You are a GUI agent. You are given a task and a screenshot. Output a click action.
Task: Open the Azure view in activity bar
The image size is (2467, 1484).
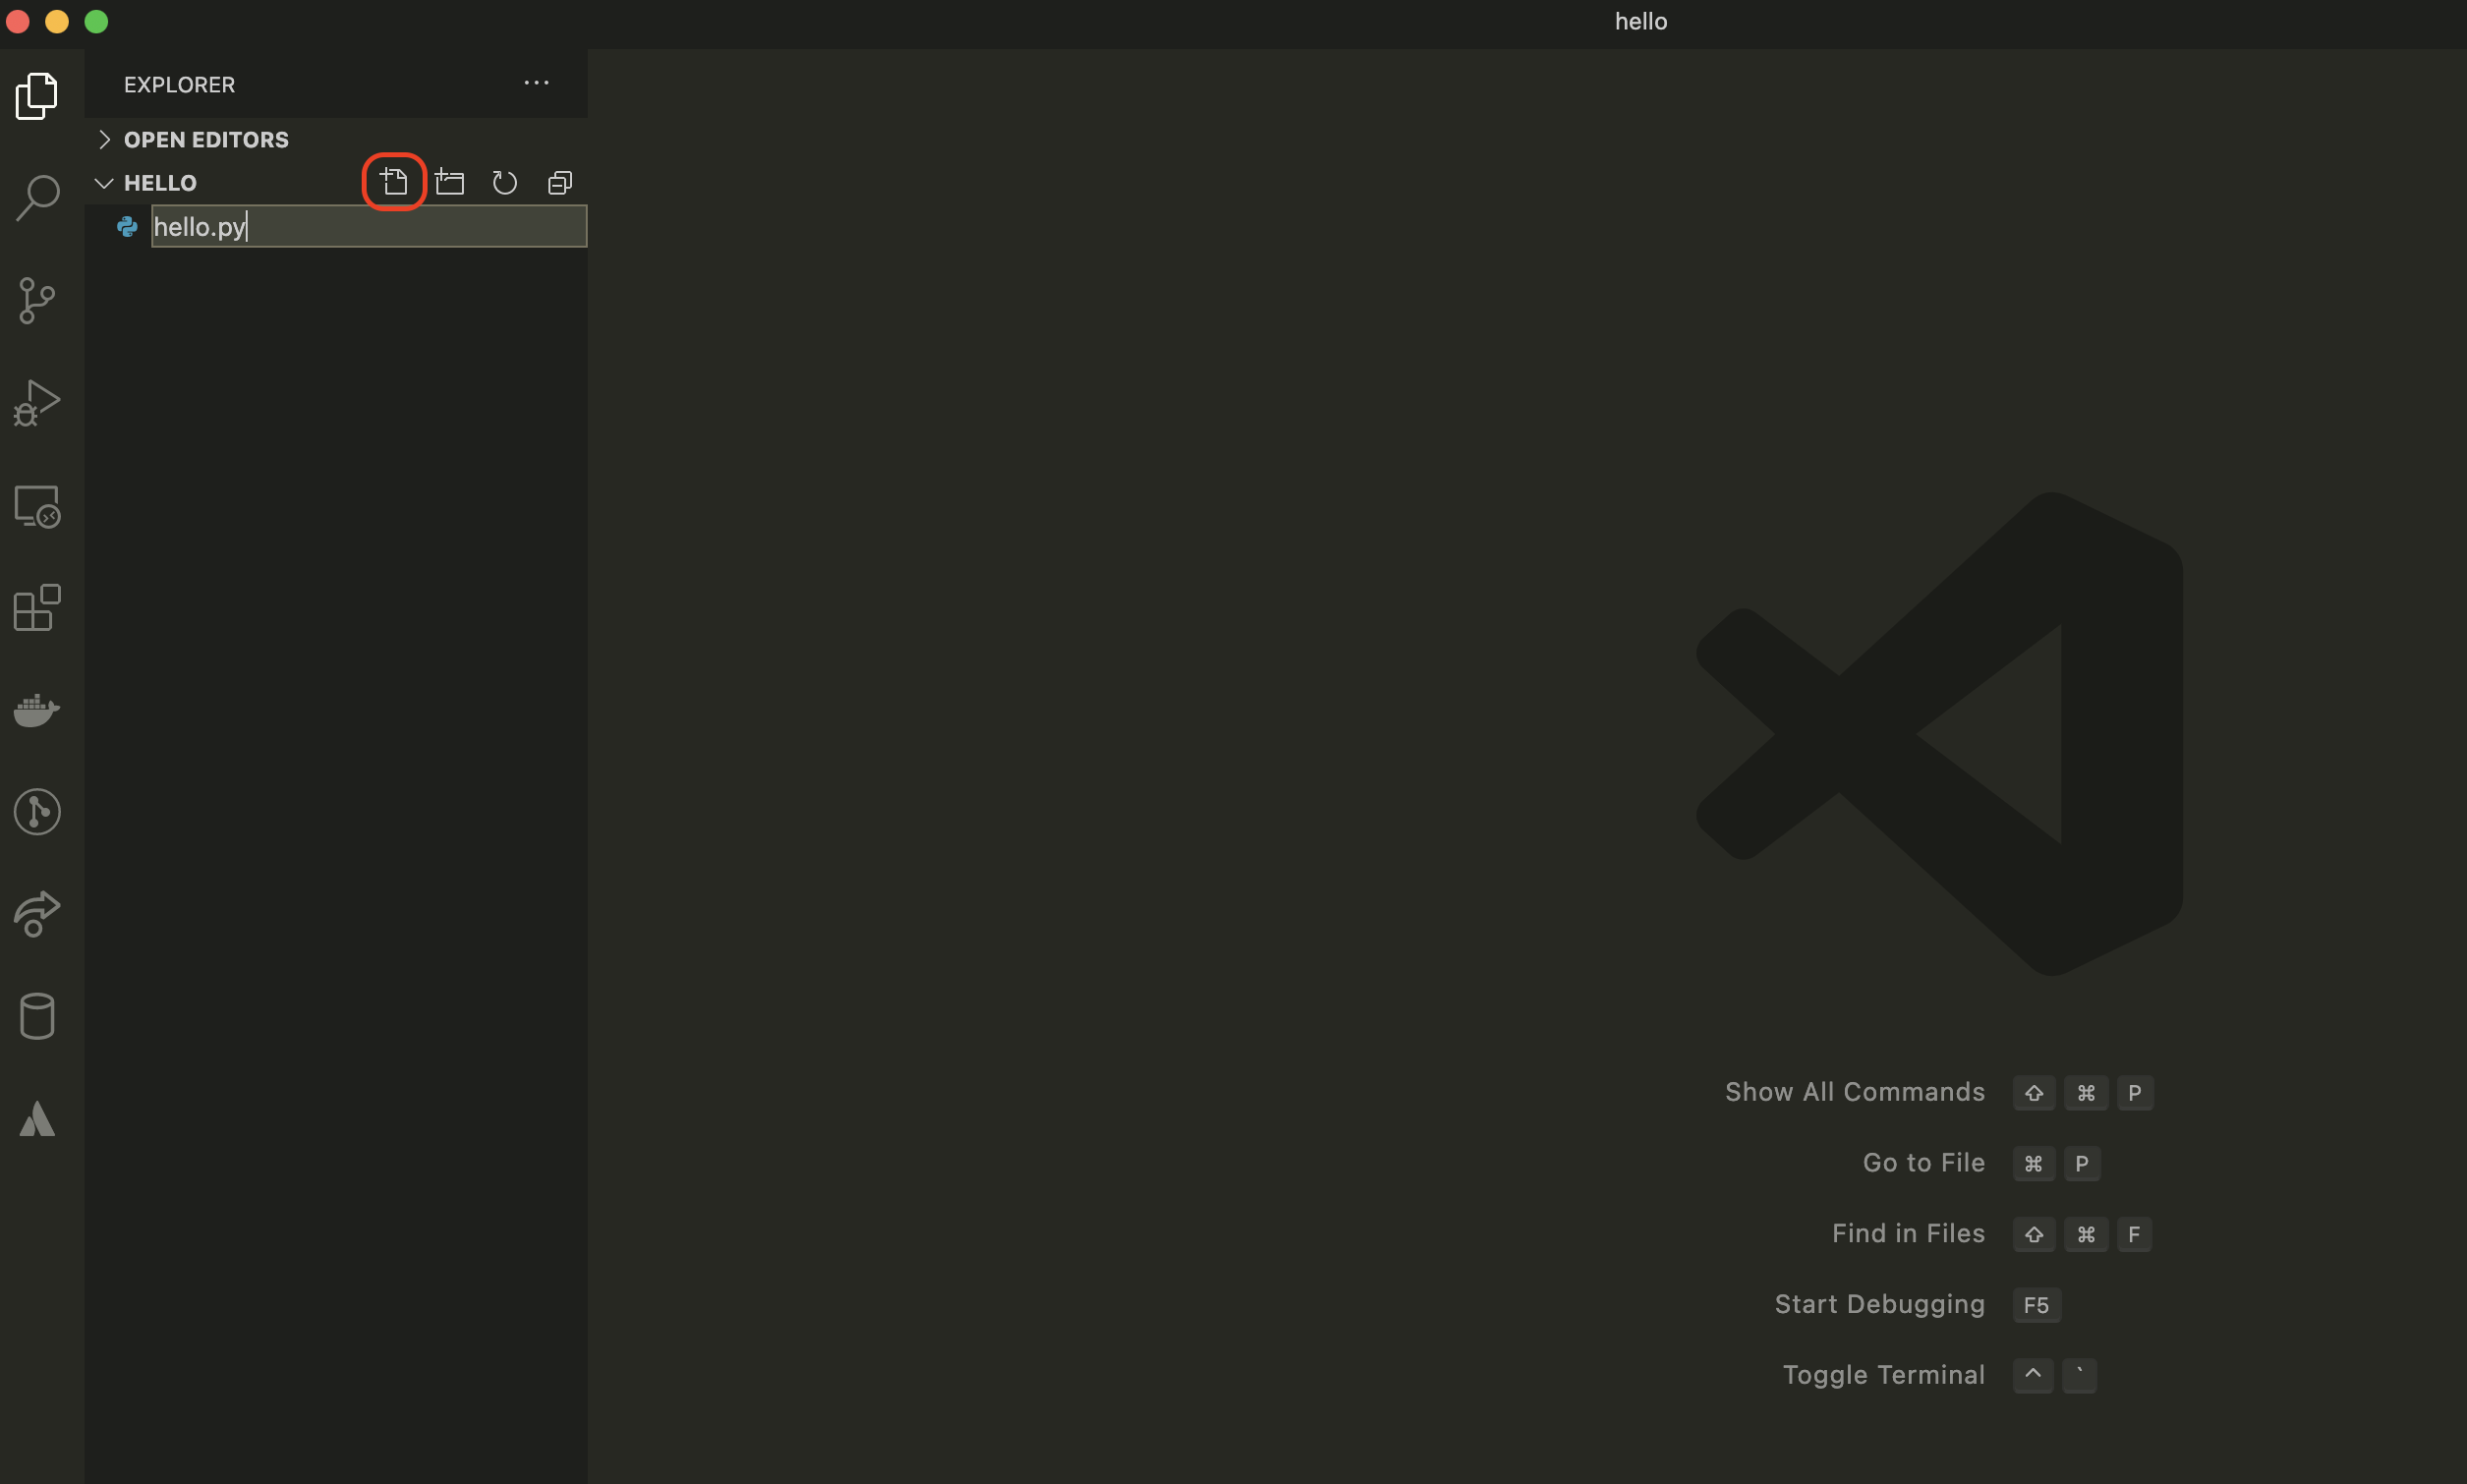(38, 1119)
